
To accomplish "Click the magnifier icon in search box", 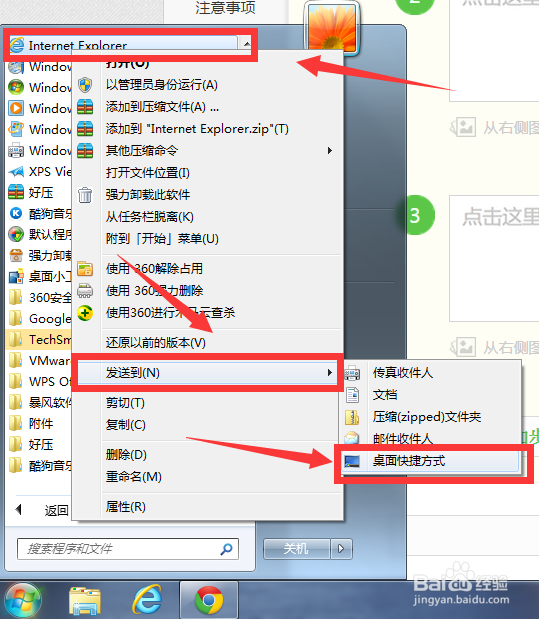I will 226,549.
